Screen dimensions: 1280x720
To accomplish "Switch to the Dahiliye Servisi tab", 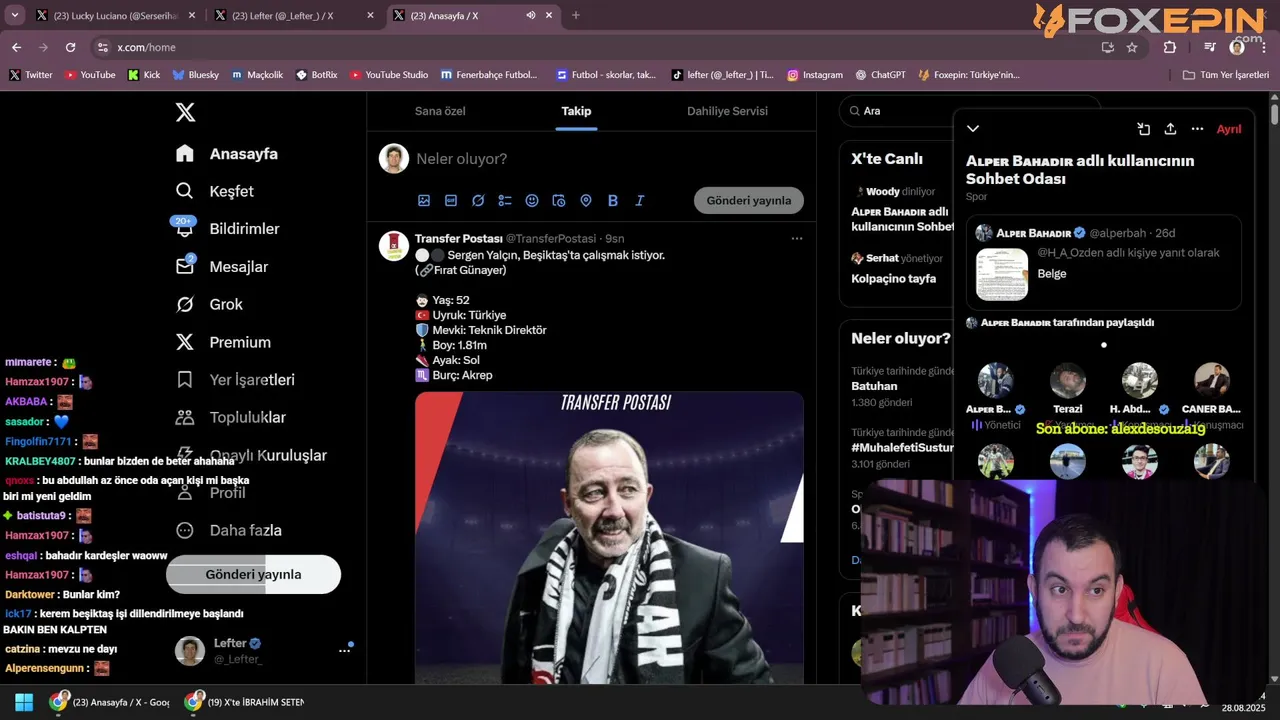I will tap(727, 111).
